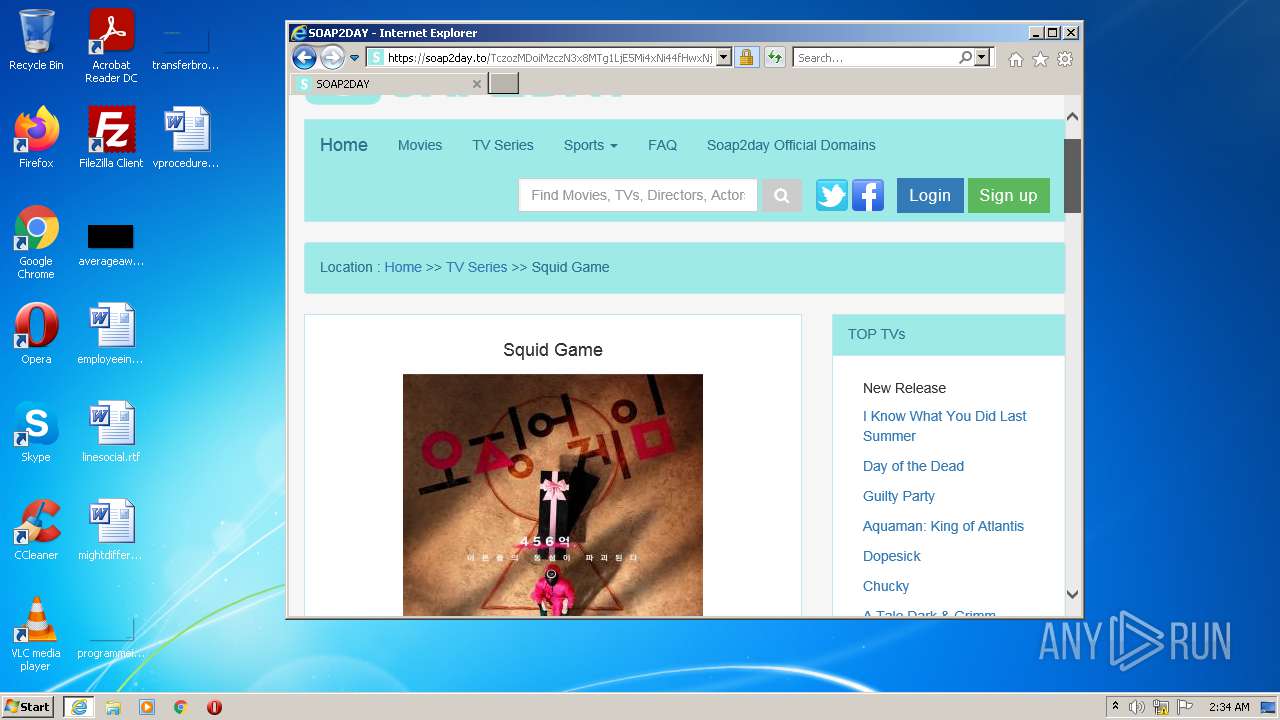This screenshot has width=1280, height=720.
Task: Open CCleaner desktop icon
Action: [x=36, y=530]
